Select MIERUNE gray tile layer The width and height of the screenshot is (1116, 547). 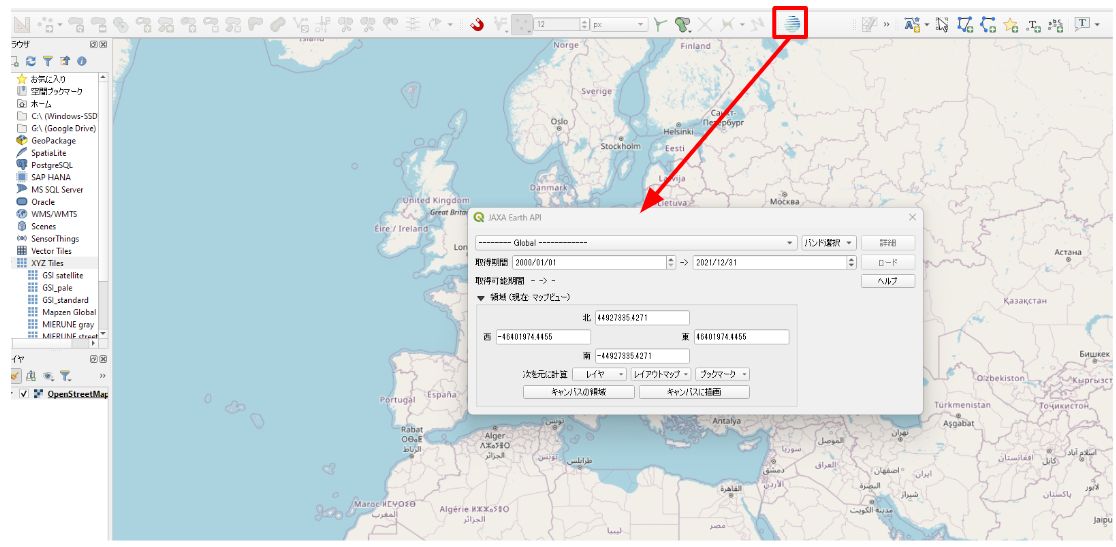click(68, 324)
